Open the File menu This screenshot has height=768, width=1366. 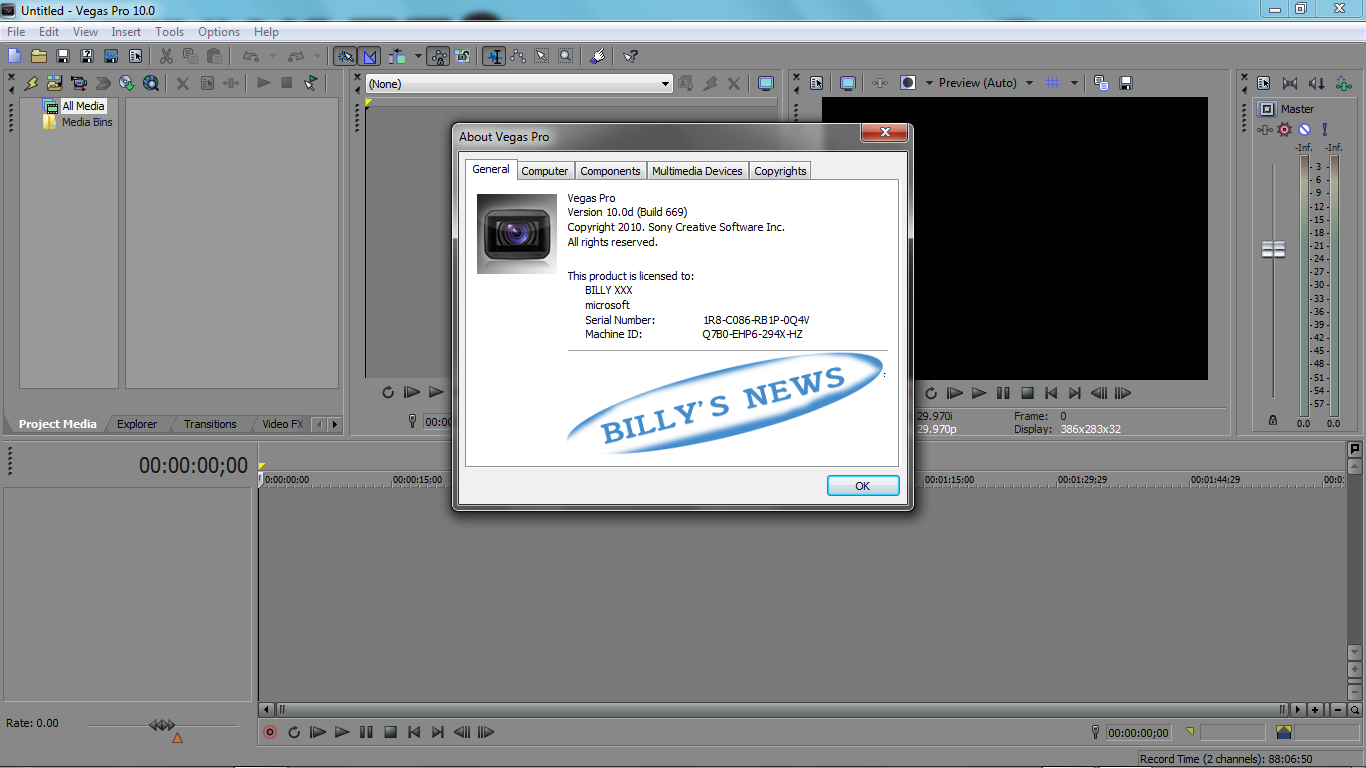tap(15, 32)
